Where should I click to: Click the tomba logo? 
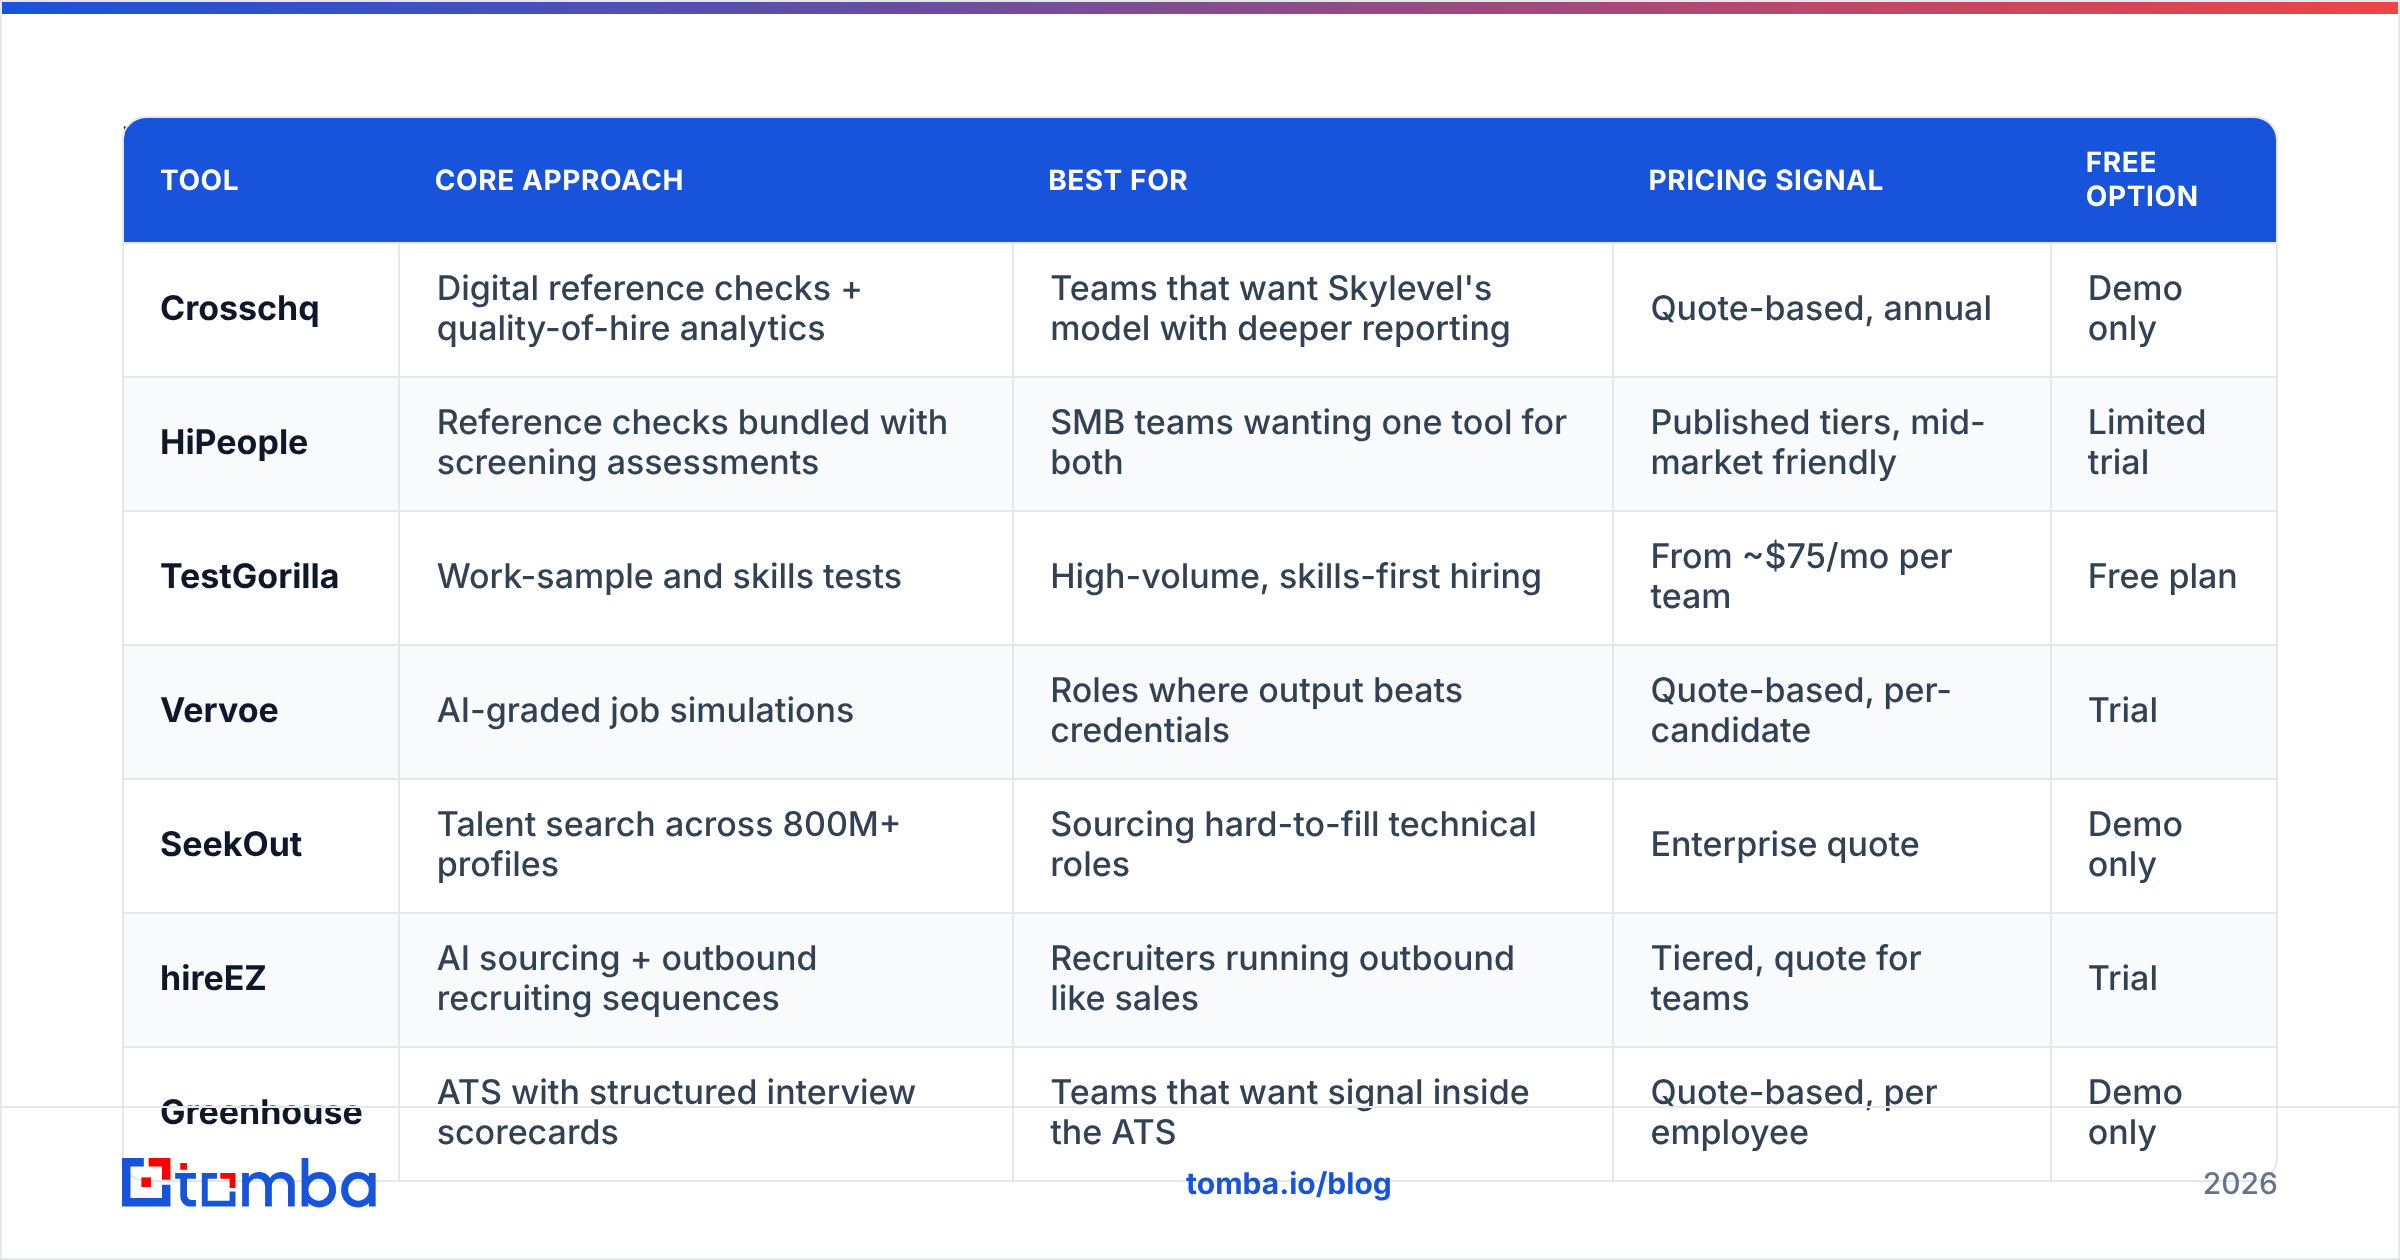click(249, 1183)
